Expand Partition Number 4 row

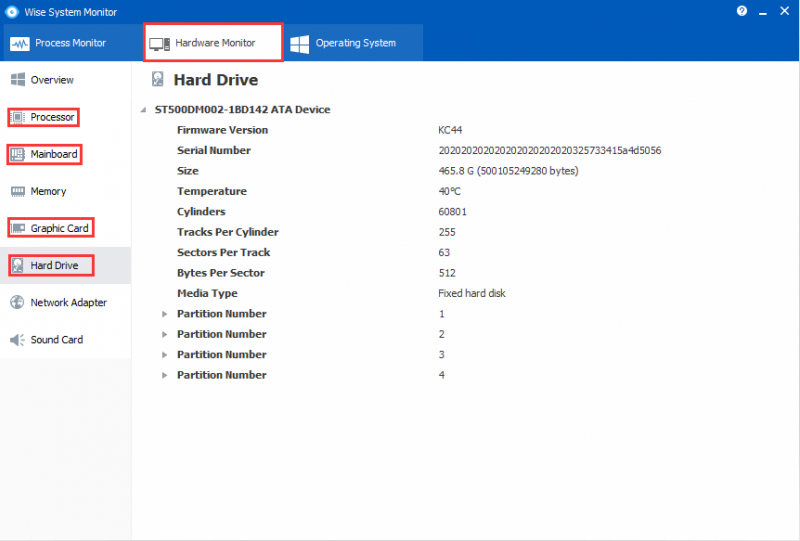(x=164, y=375)
